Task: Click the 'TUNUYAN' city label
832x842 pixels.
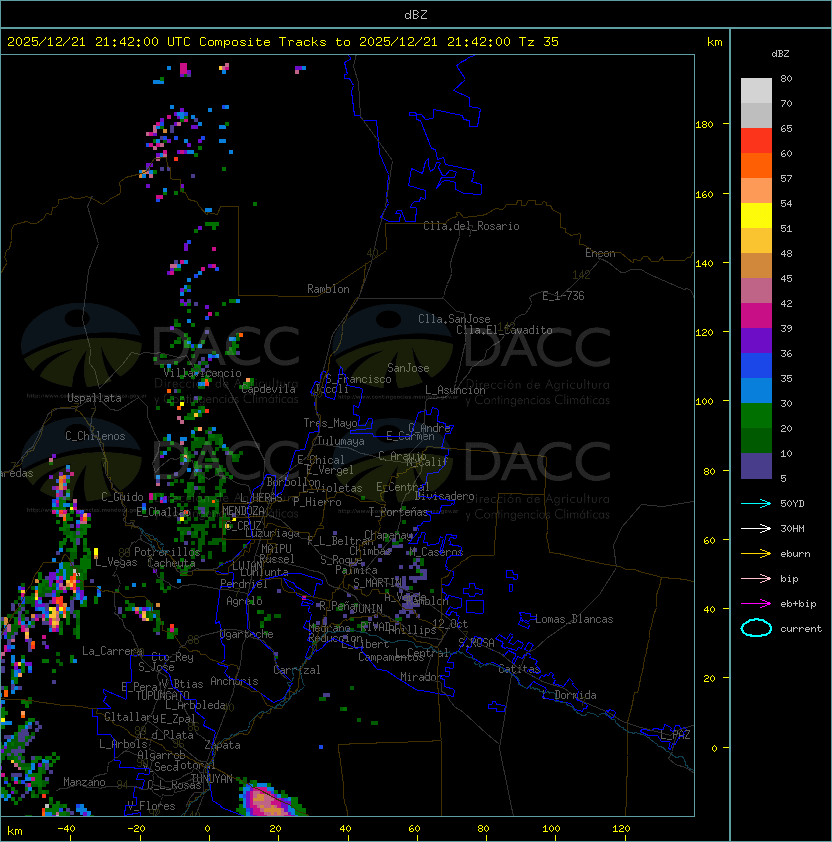Action: [x=212, y=779]
